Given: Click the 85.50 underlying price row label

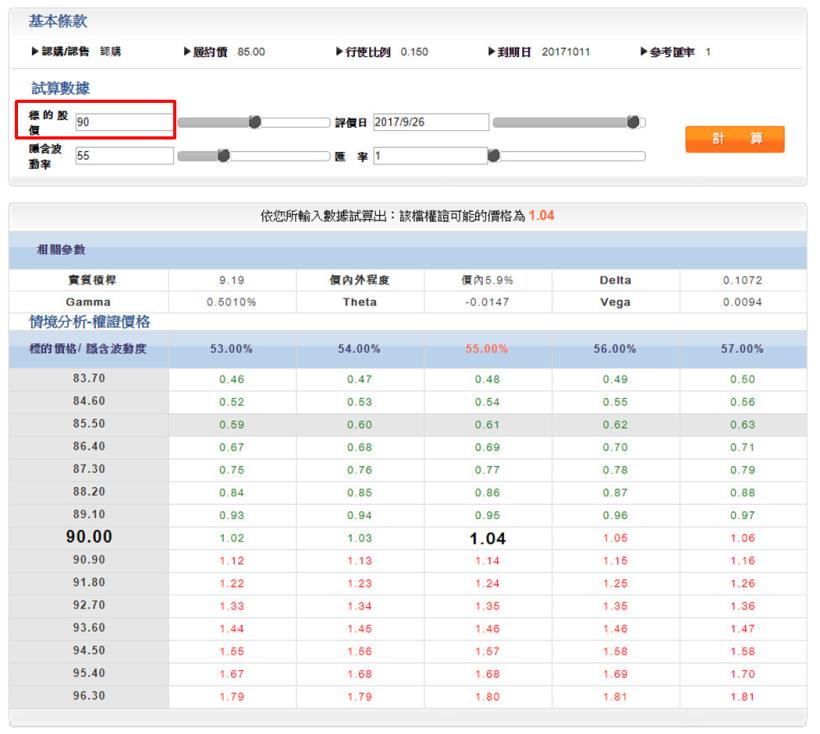Looking at the screenshot, I should tap(89, 423).
